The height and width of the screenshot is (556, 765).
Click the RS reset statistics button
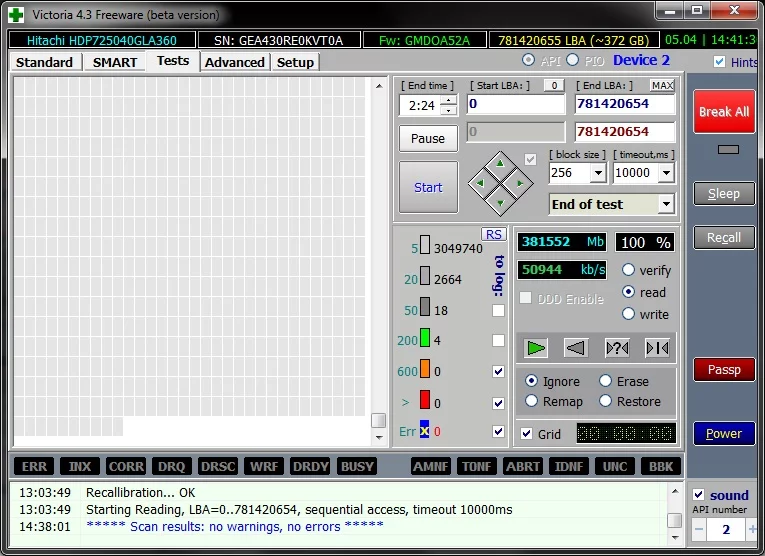click(493, 234)
